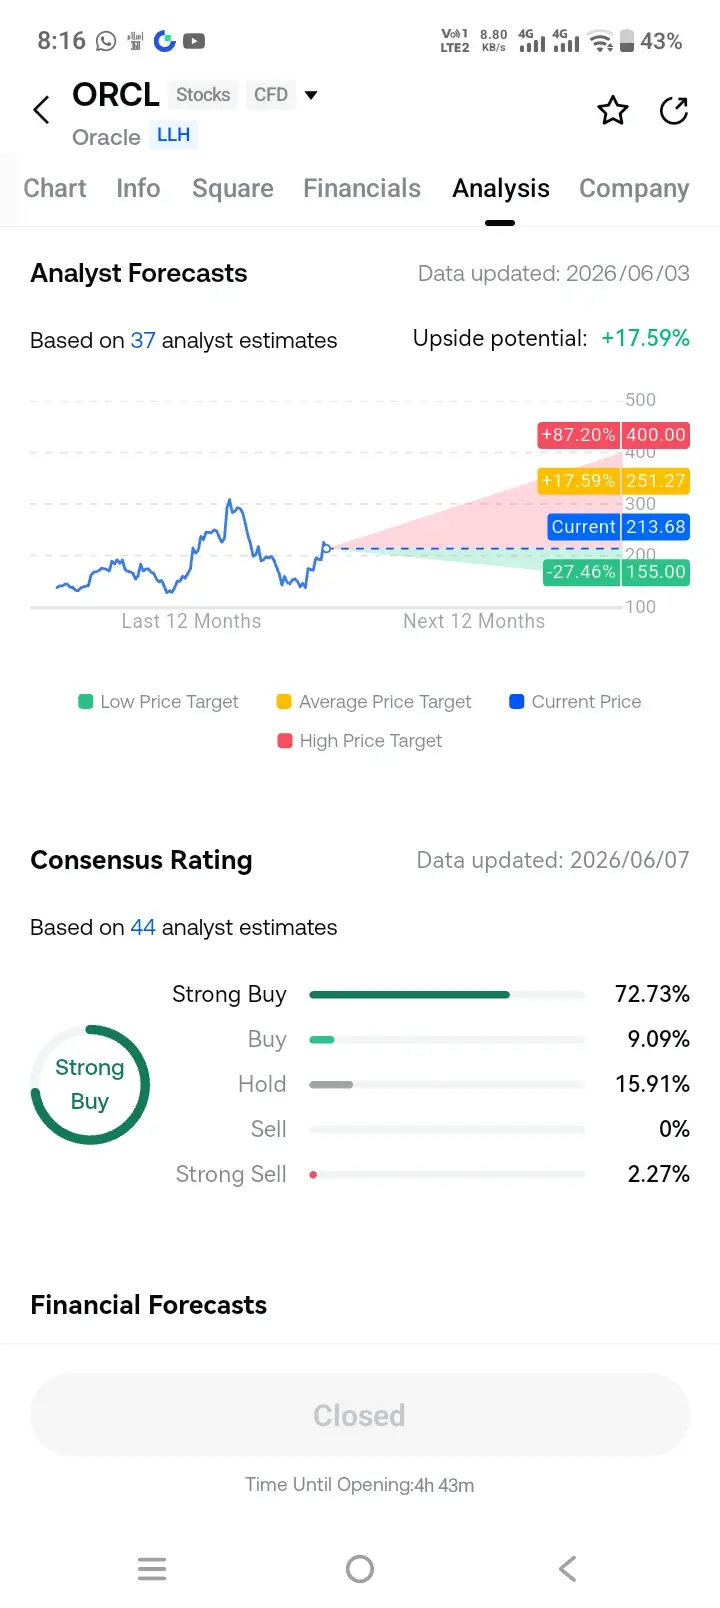720x1608 pixels.
Task: Open WhatsApp notification icon in status bar
Action: click(106, 41)
